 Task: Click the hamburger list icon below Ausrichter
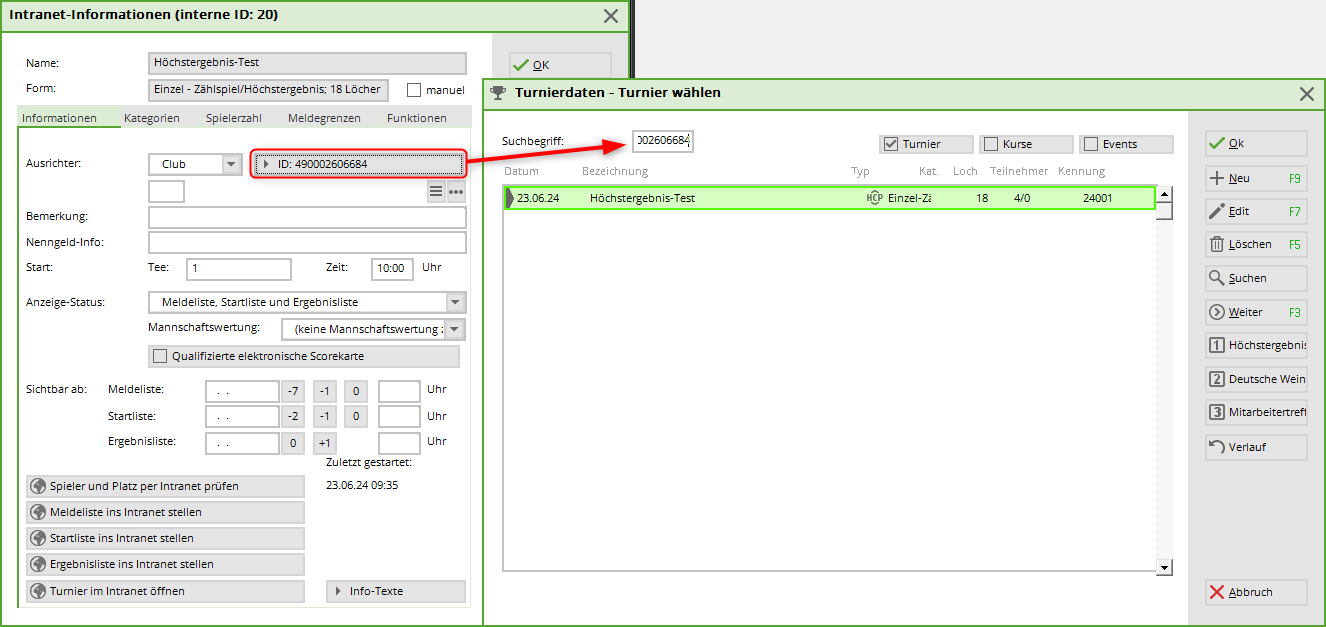click(436, 192)
